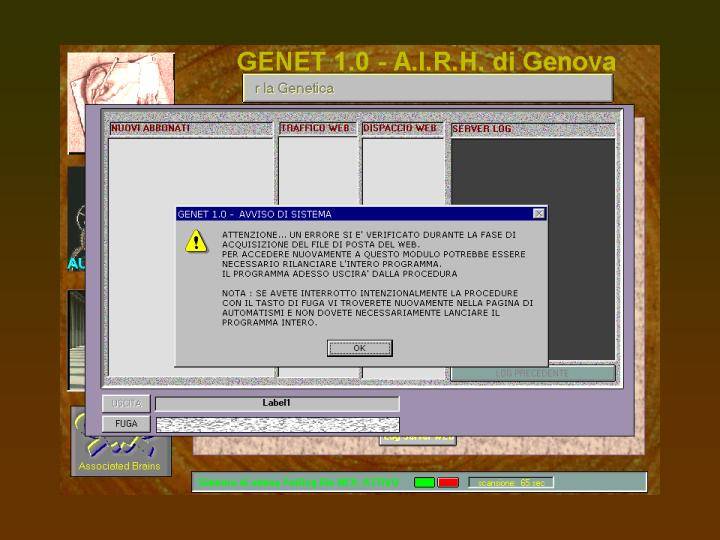Confirm the system warning with OK

360,348
